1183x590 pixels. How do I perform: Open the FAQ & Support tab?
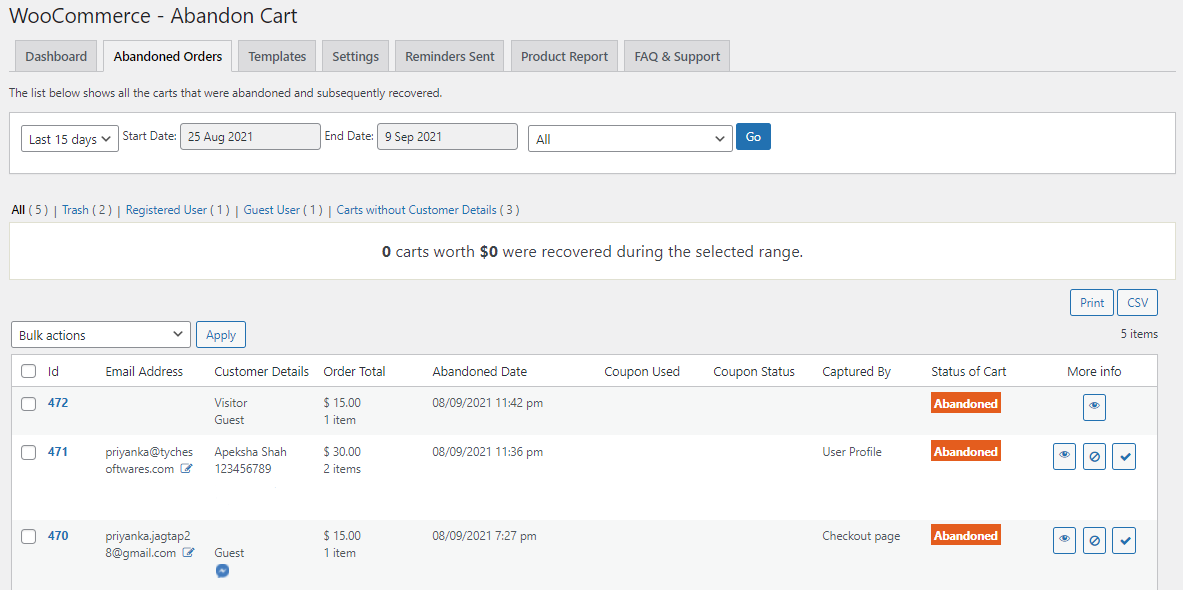pos(677,57)
